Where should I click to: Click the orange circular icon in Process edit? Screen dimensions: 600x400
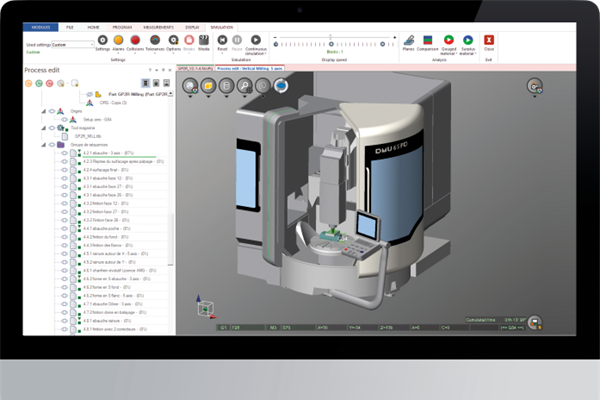click(x=29, y=83)
